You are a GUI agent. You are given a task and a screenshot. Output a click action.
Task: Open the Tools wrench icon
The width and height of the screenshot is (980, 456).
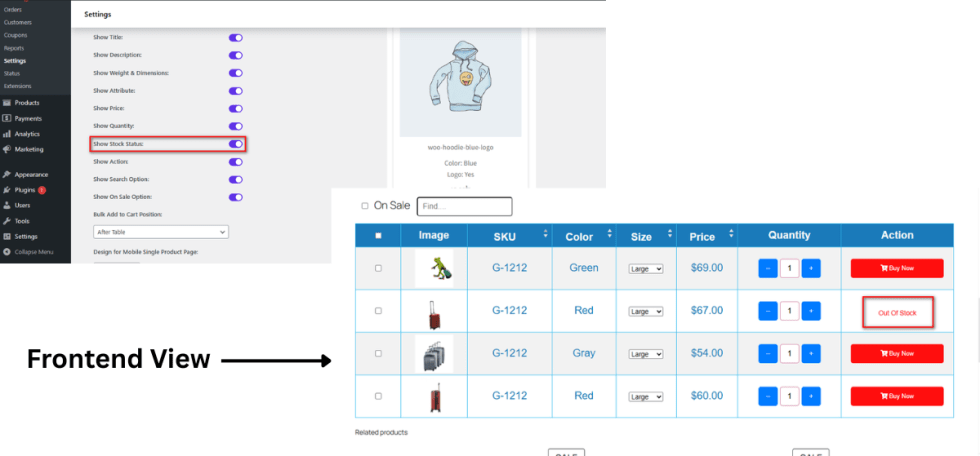click(7, 221)
